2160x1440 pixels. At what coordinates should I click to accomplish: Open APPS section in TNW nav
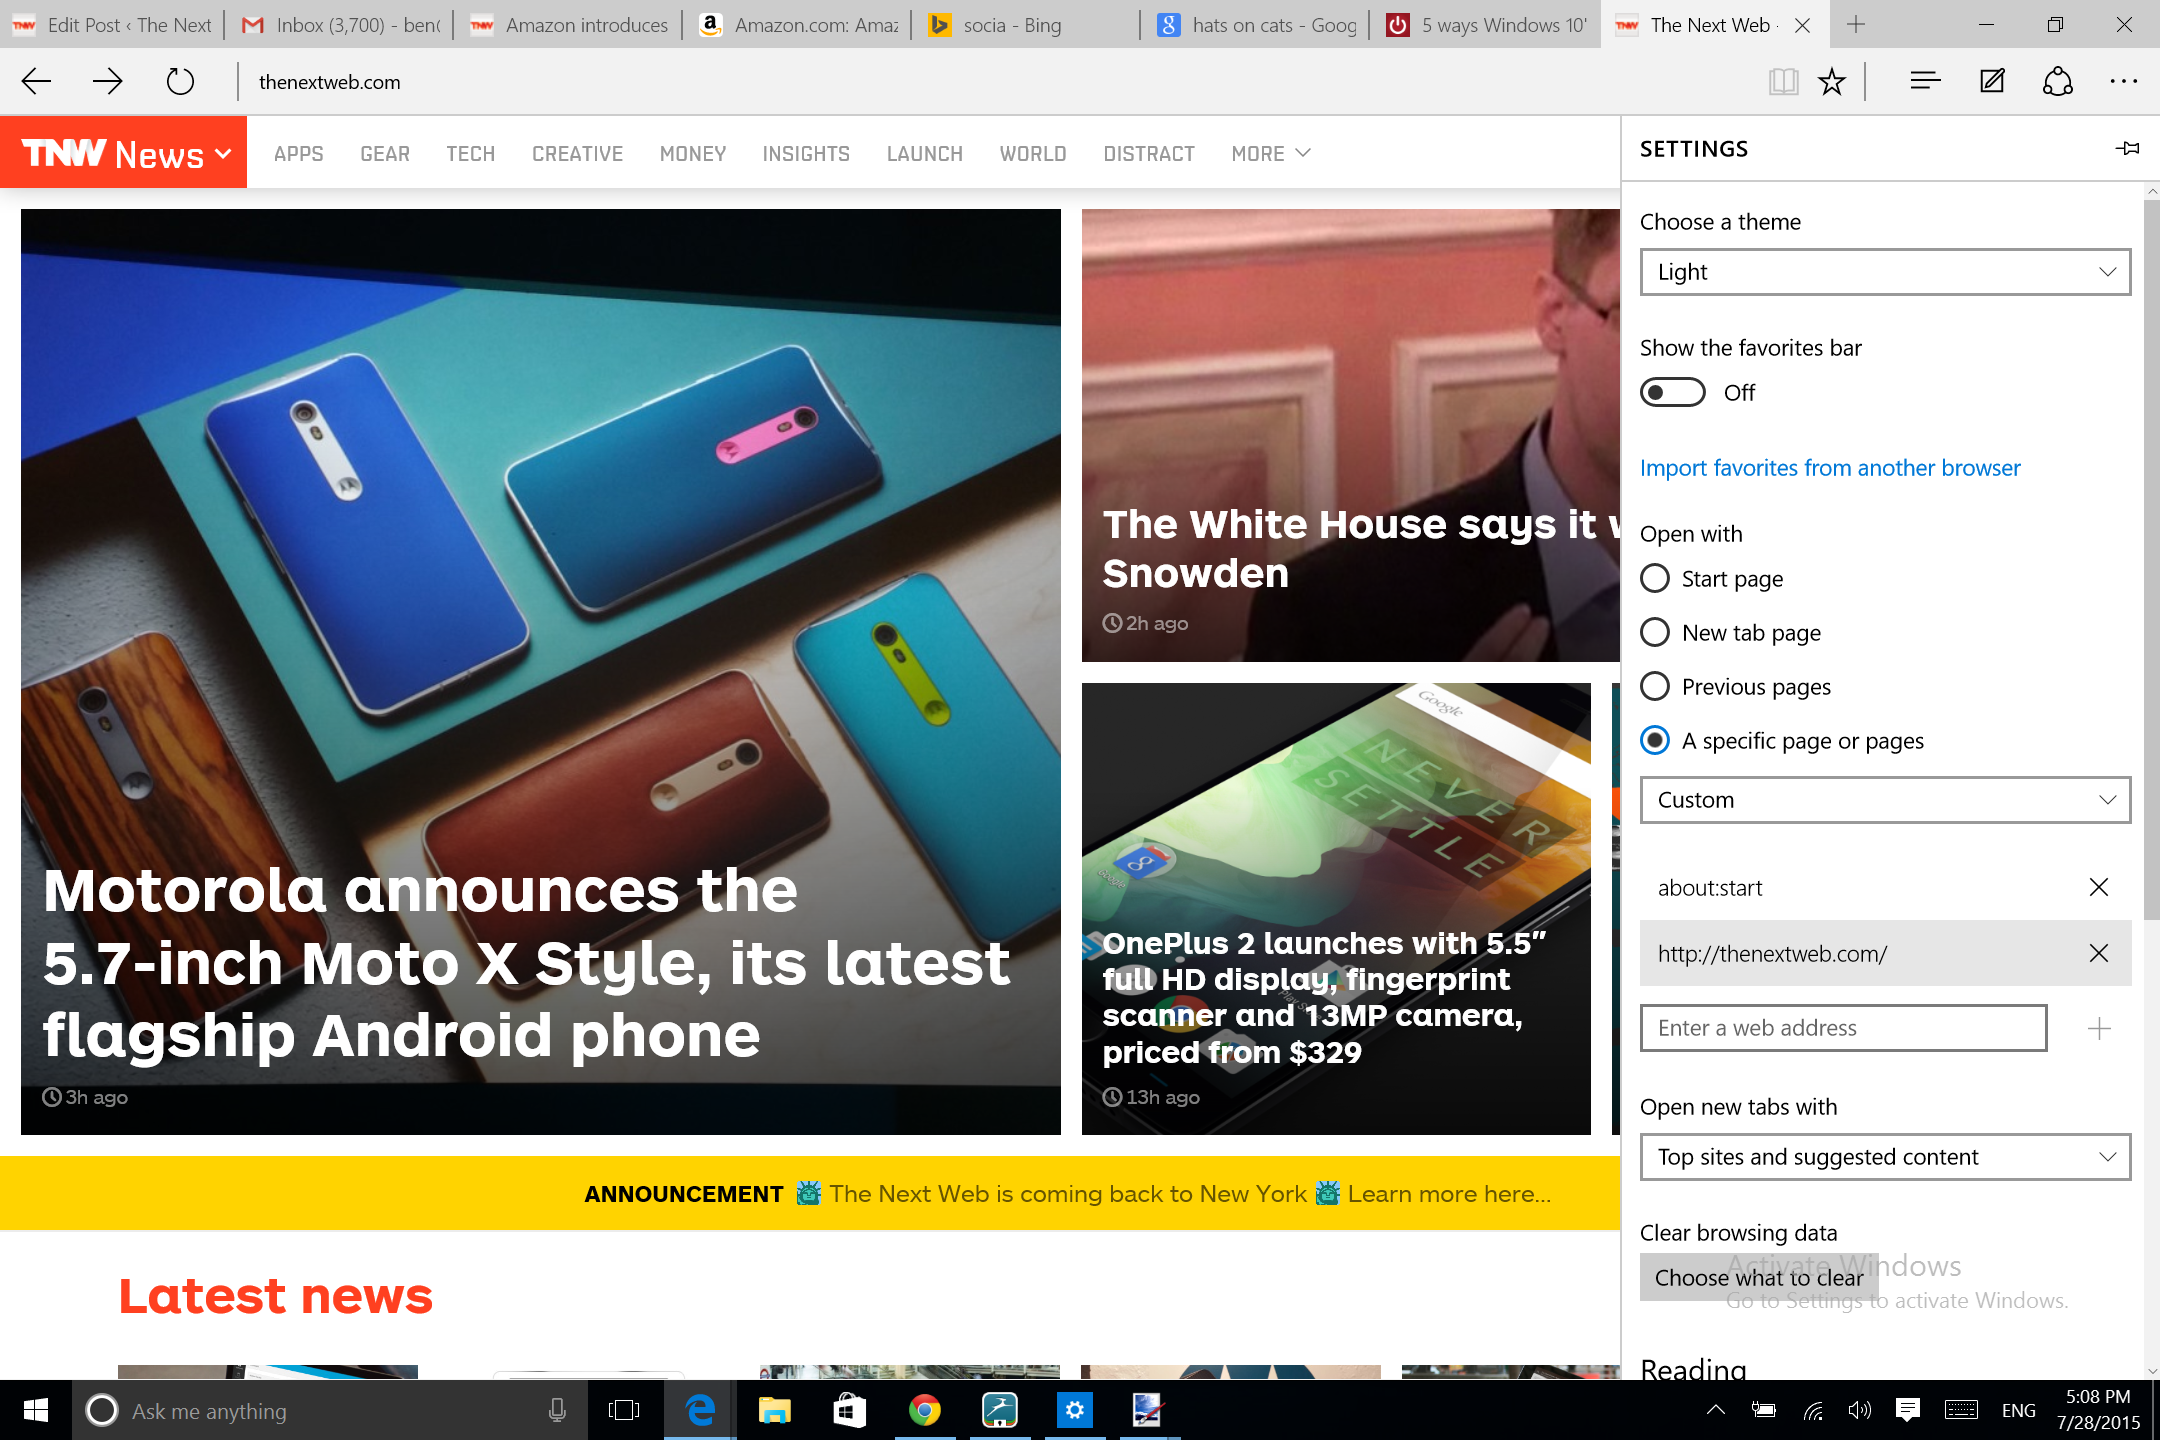[x=298, y=154]
